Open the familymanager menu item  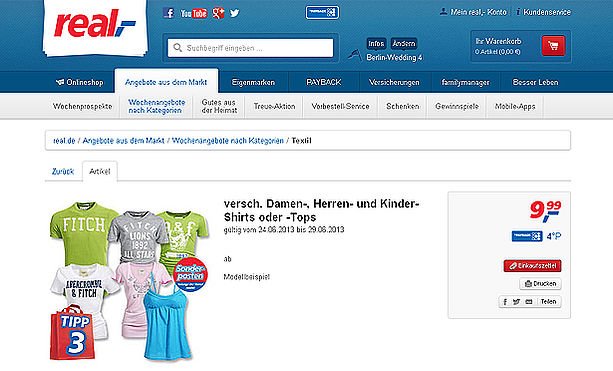click(x=465, y=82)
